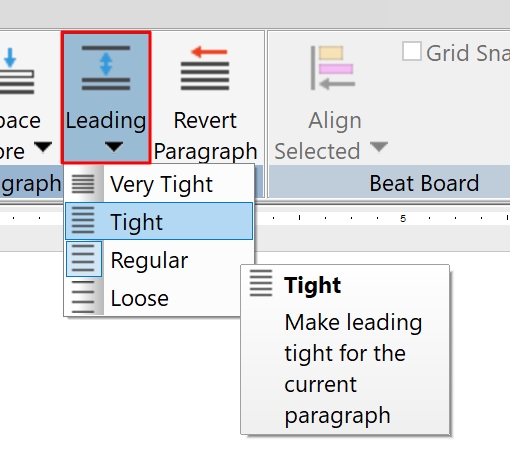Select the Tight leading option
This screenshot has width=510, height=476.
pos(159,221)
